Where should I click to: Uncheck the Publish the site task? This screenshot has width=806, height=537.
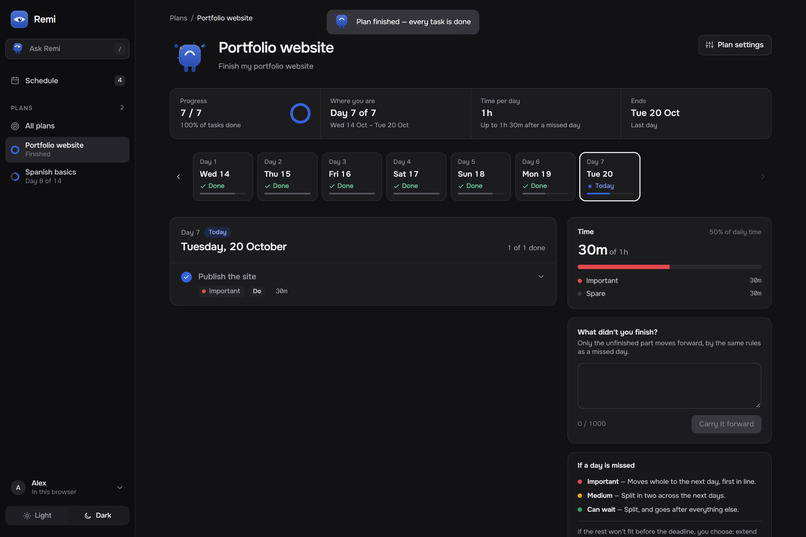tap(187, 277)
